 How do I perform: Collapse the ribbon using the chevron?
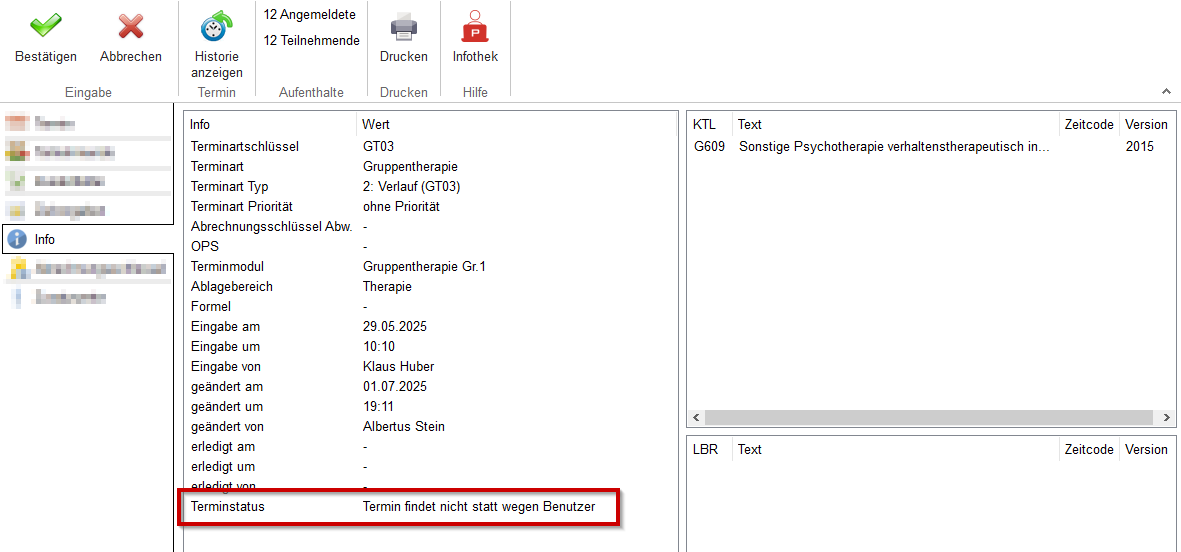[x=1165, y=91]
